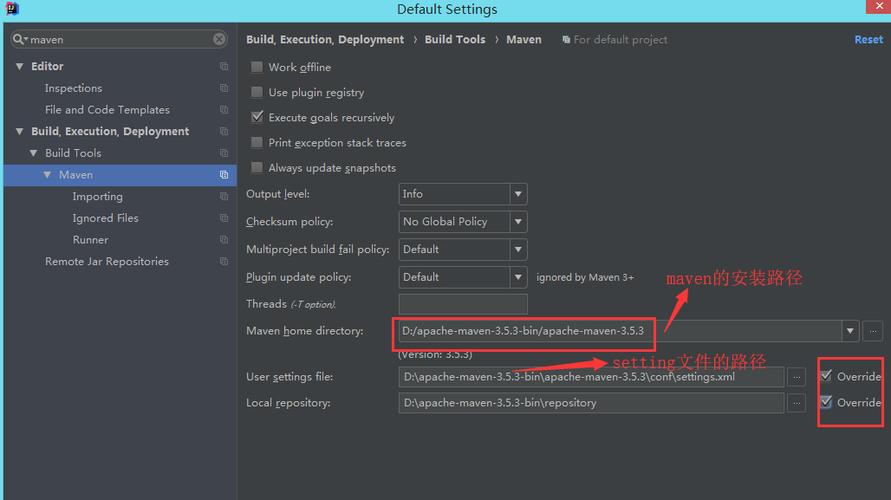
Task: Enable Work offline checkbox
Action: click(257, 67)
